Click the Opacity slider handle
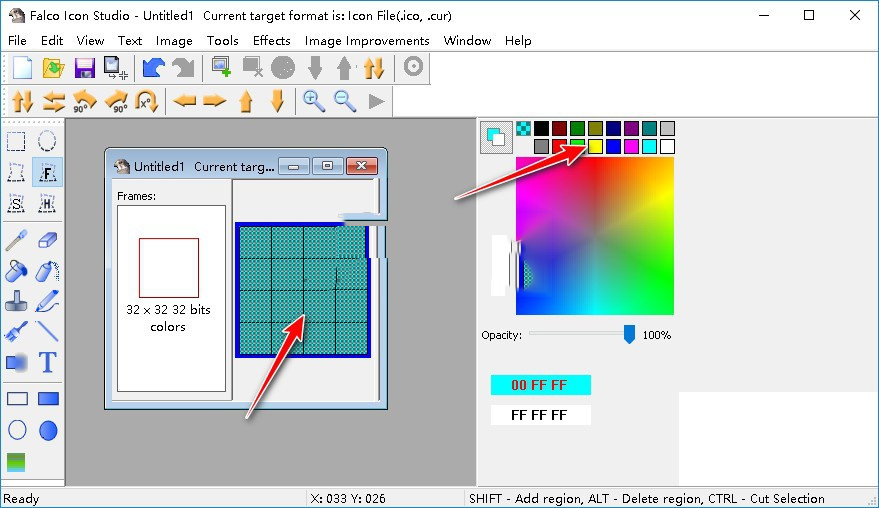This screenshot has width=879, height=508. pos(629,334)
